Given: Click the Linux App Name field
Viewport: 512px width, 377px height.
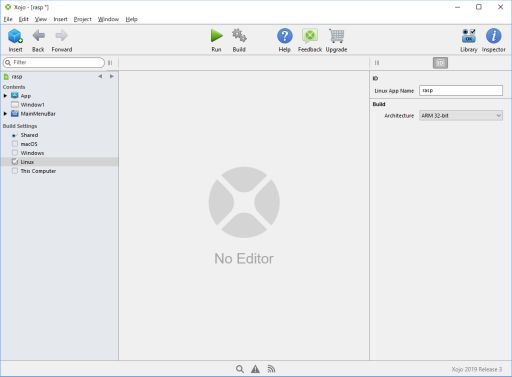Looking at the screenshot, I should click(461, 90).
